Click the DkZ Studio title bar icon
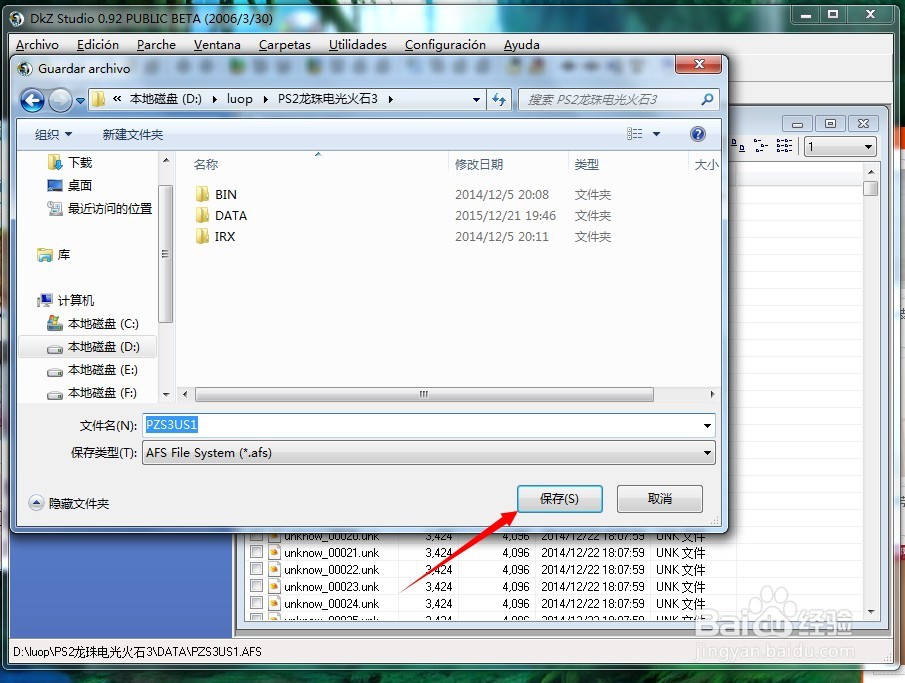 coord(17,18)
